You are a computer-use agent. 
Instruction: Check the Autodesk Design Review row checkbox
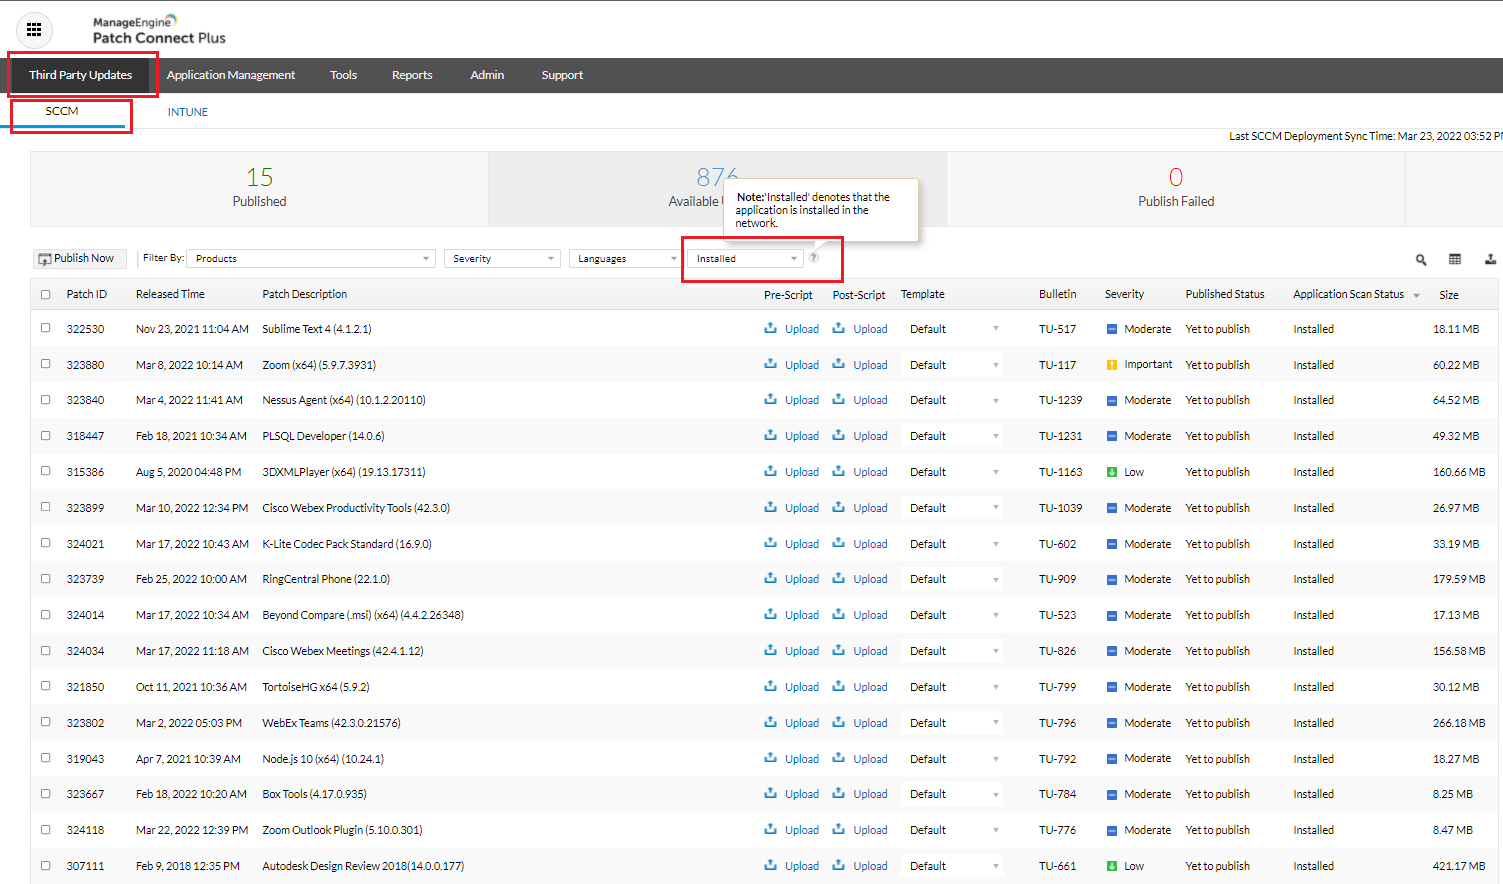(x=45, y=866)
